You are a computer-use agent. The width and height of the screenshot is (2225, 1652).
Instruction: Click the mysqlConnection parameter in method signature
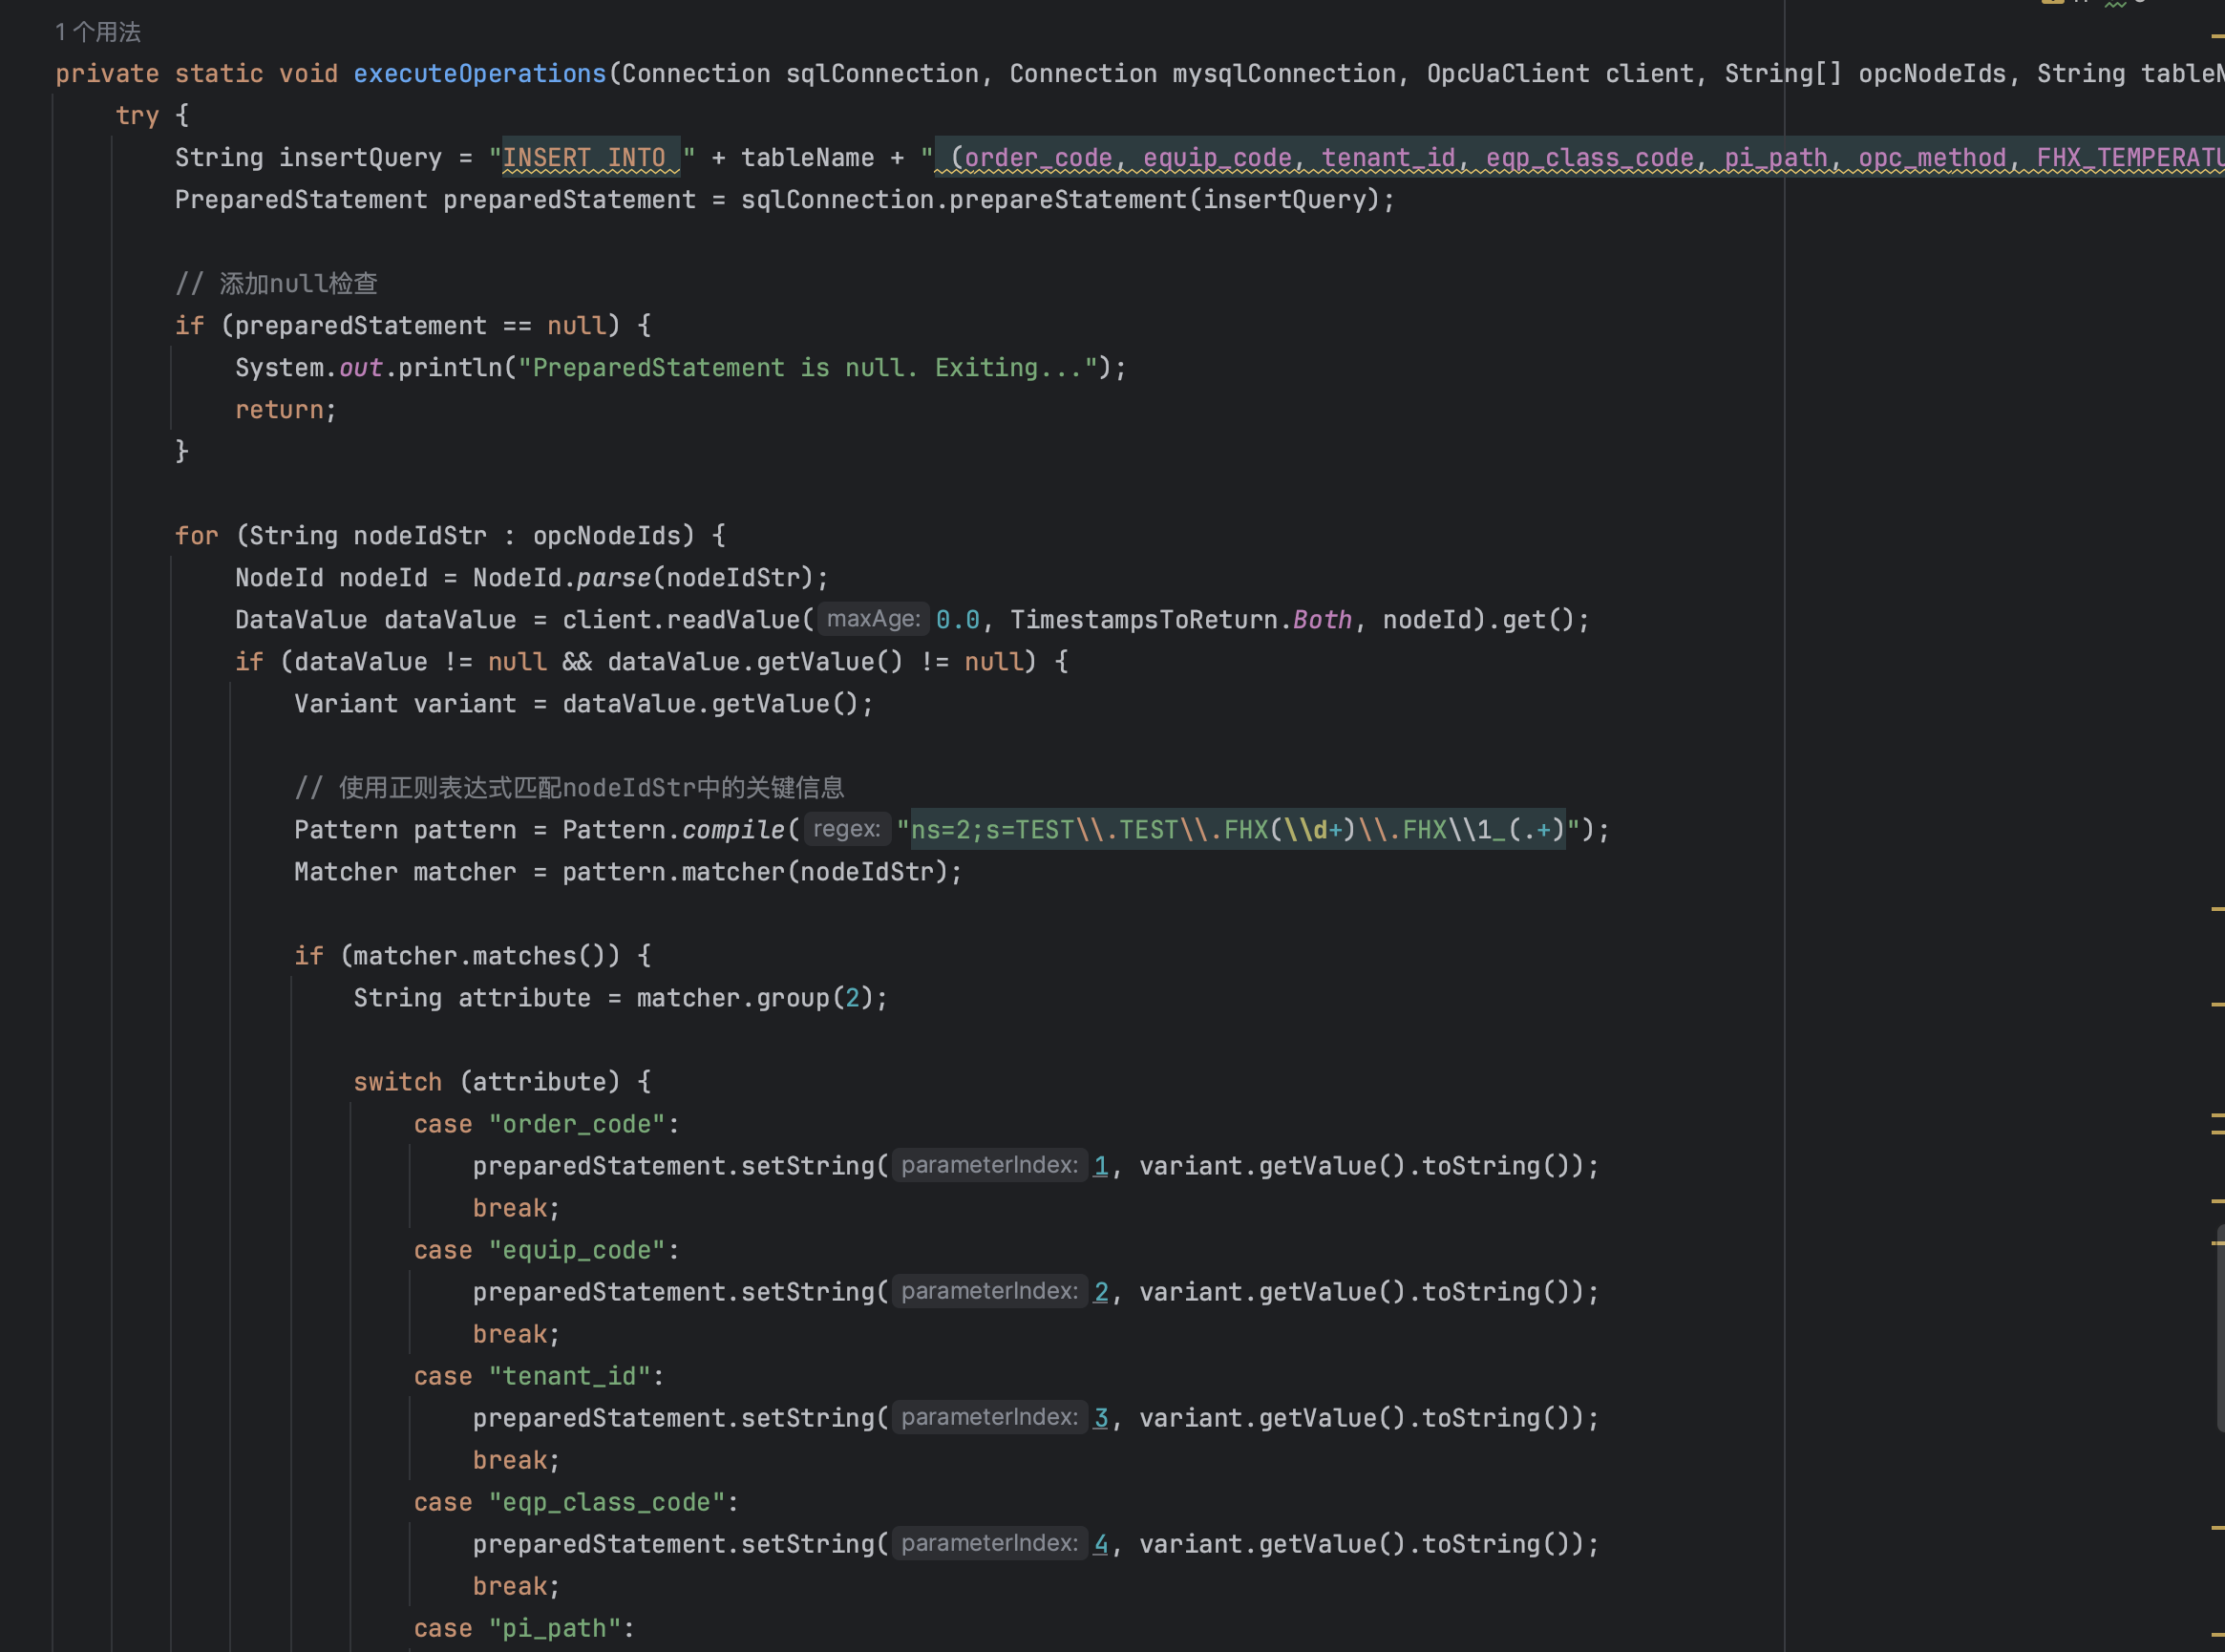[1284, 74]
